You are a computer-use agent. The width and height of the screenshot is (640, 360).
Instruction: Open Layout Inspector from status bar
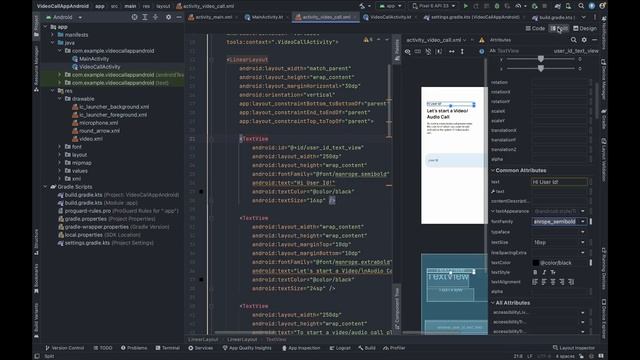(573, 348)
